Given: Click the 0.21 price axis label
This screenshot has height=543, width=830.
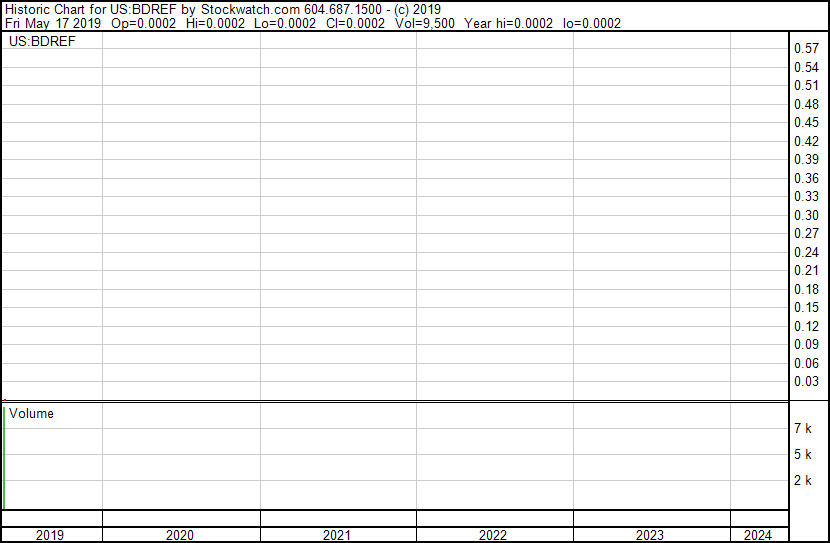Looking at the screenshot, I should [806, 270].
